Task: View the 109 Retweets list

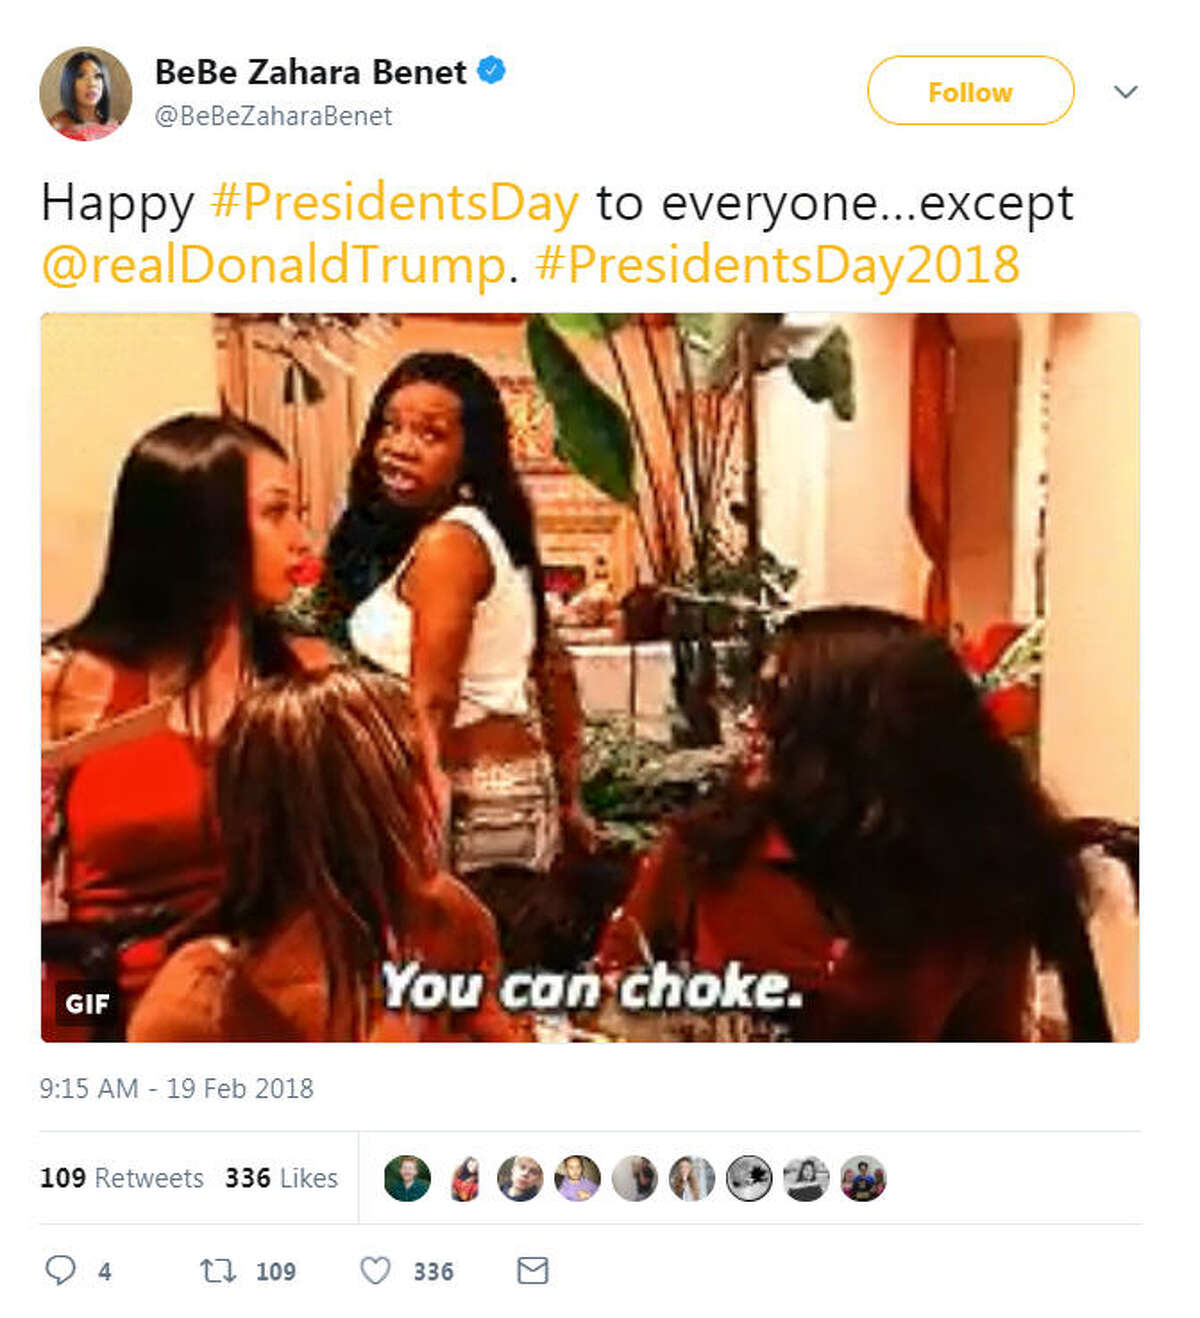Action: coord(122,1178)
